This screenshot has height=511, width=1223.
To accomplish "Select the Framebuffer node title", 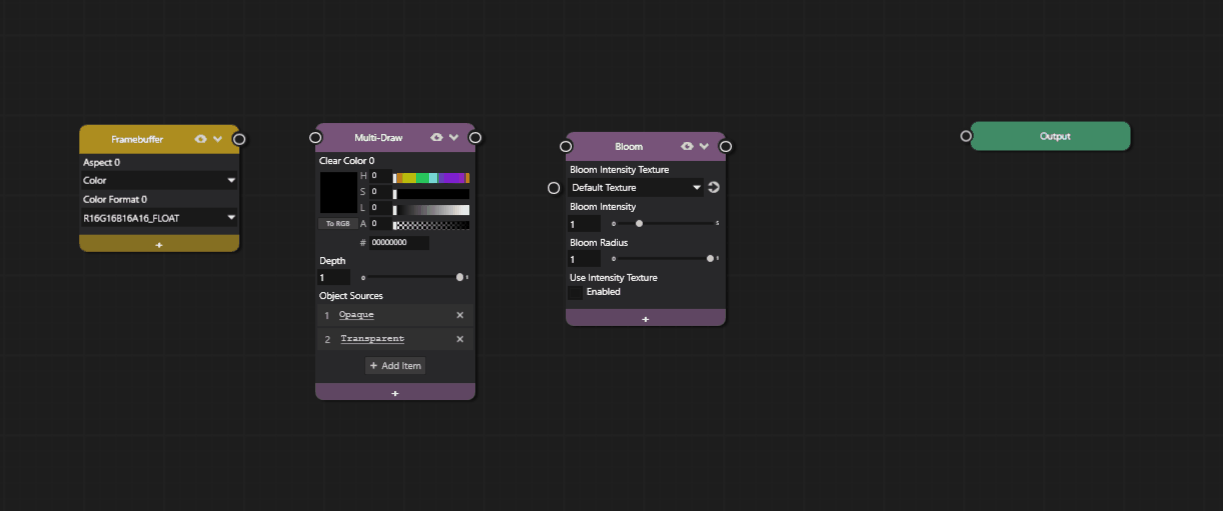I will coord(137,139).
